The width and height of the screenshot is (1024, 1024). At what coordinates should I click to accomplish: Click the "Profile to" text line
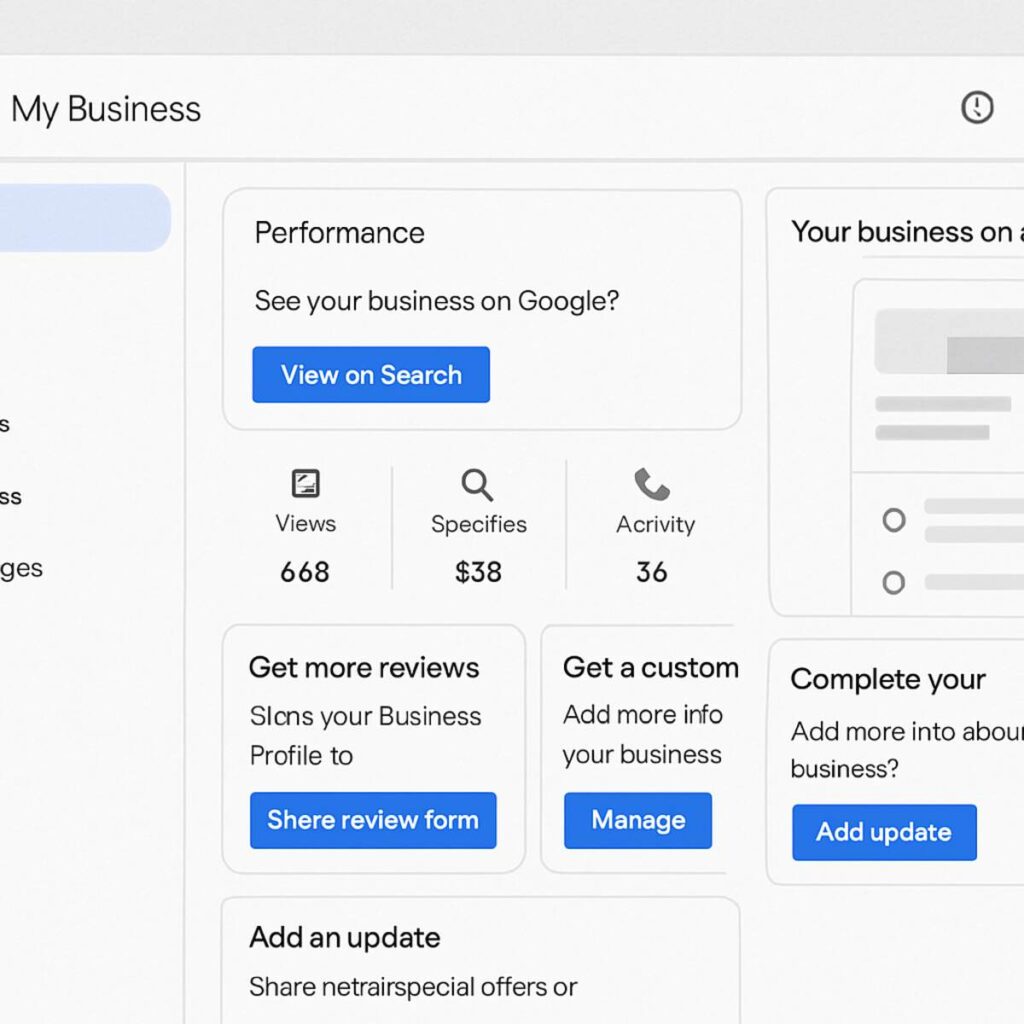pyautogui.click(x=301, y=756)
